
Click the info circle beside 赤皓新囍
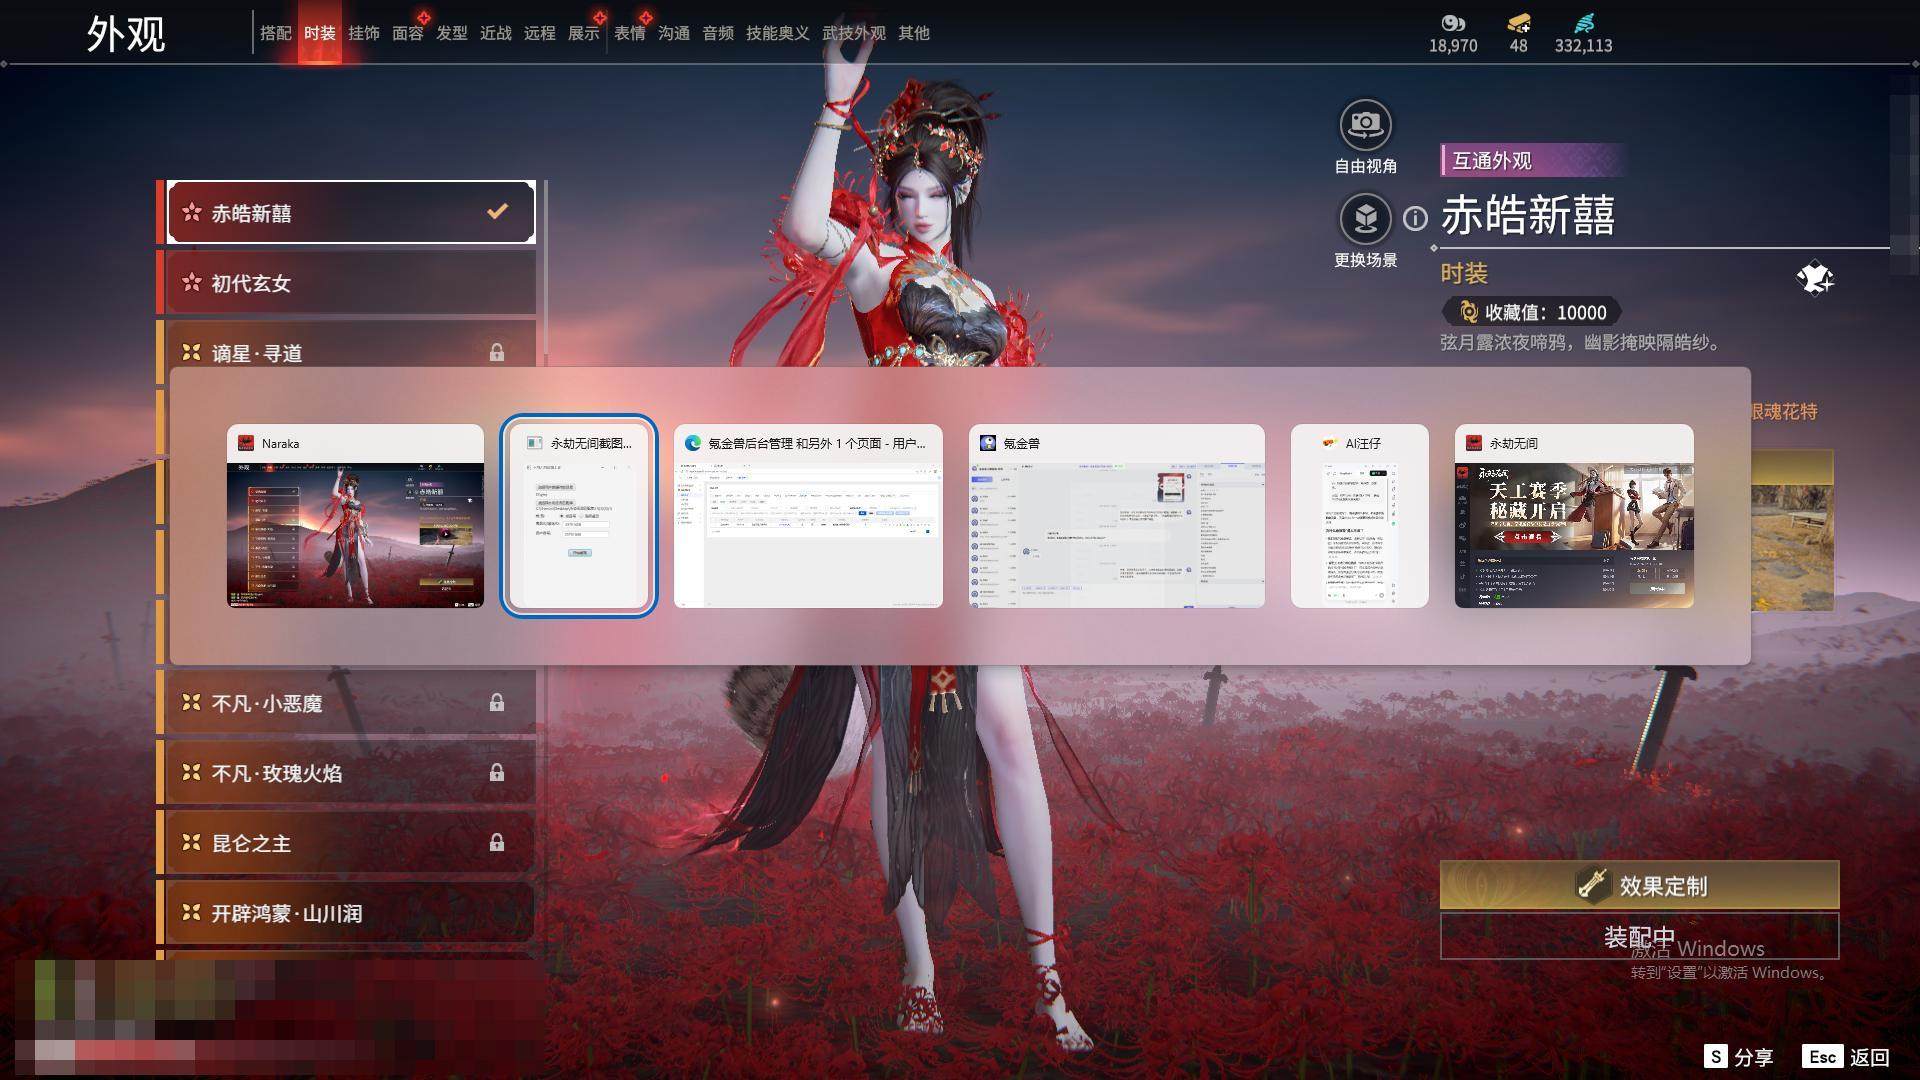1415,218
